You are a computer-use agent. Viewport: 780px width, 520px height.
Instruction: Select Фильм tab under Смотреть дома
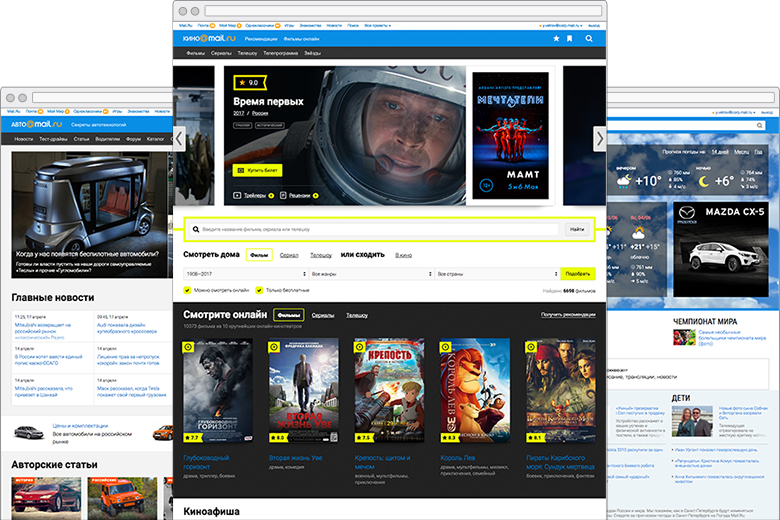tap(259, 255)
